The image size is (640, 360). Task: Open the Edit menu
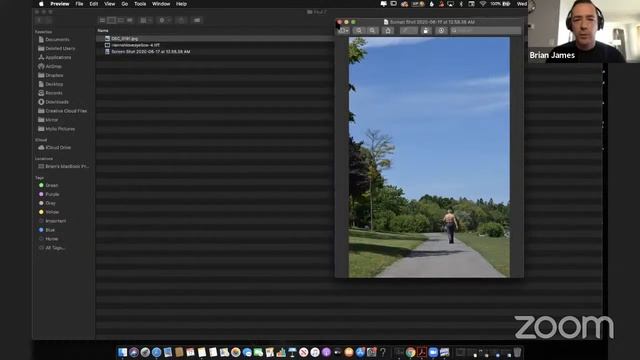tap(93, 4)
